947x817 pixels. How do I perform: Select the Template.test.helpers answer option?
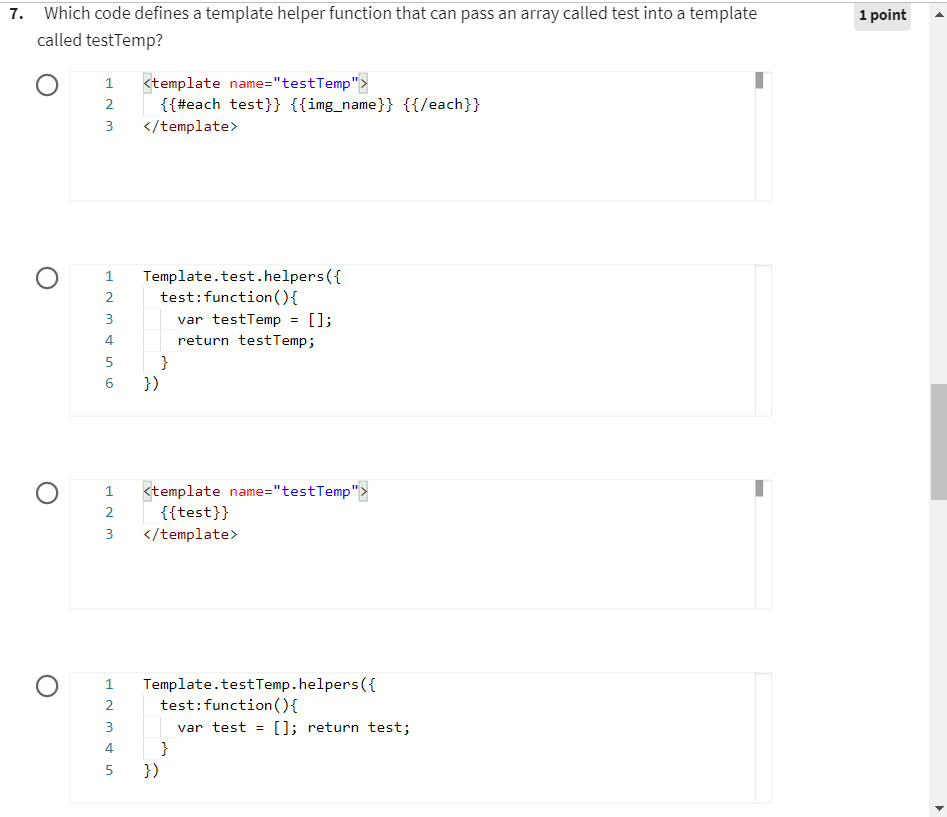coord(47,278)
